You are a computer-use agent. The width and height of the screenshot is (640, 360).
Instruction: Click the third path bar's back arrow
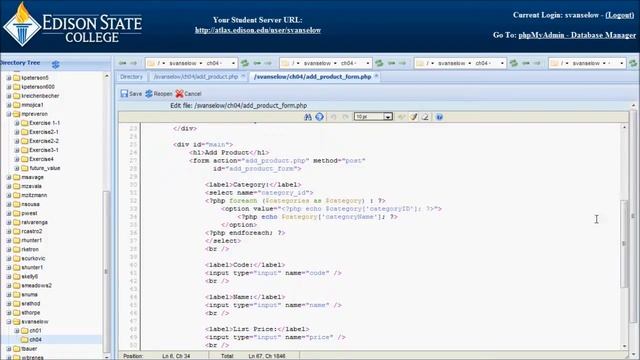click(x=391, y=63)
